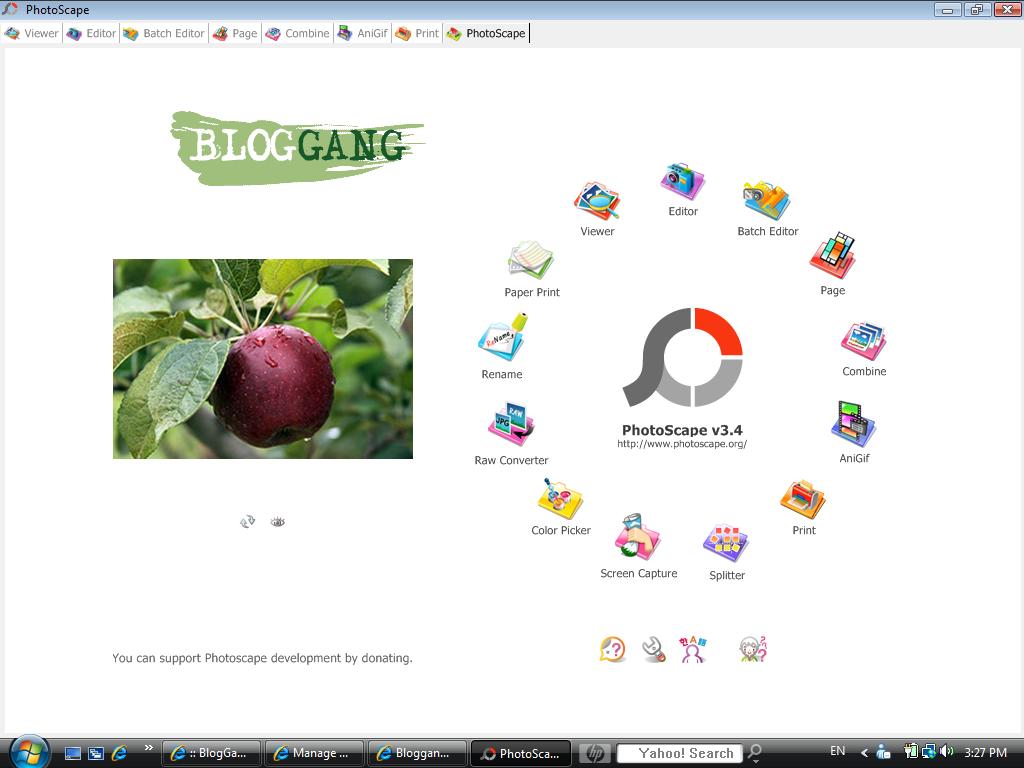
Task: Click the PhotoScape logo in the center
Action: 682,357
